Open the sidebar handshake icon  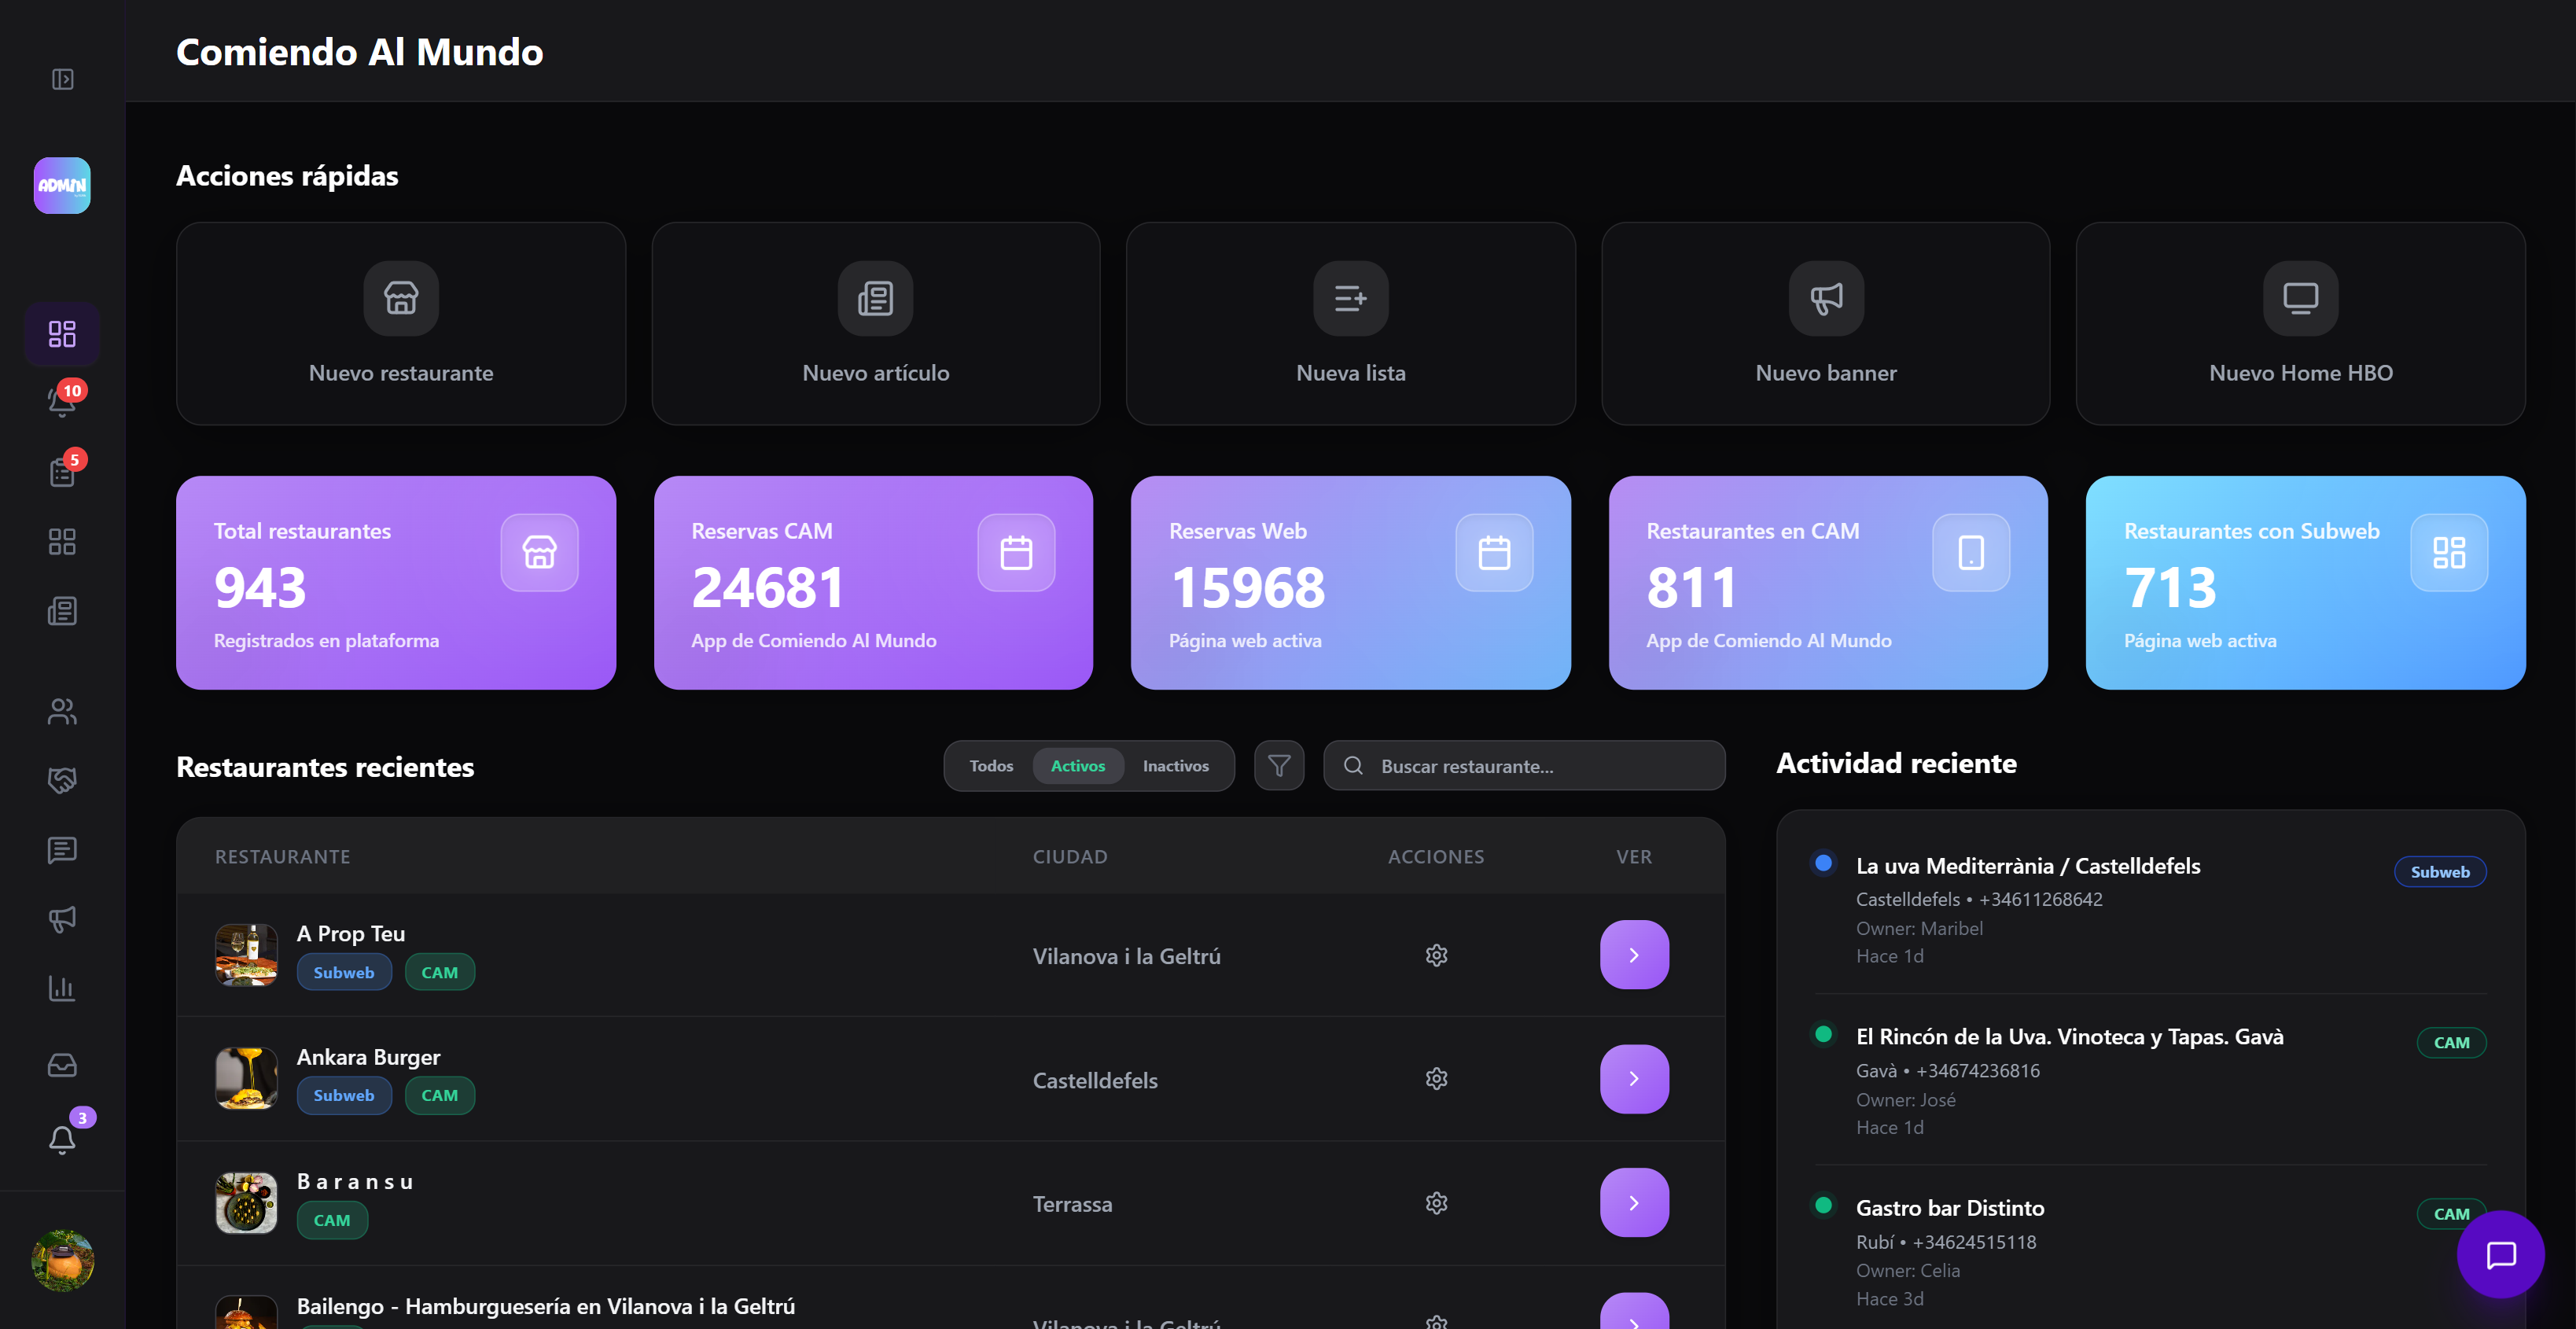tap(62, 780)
